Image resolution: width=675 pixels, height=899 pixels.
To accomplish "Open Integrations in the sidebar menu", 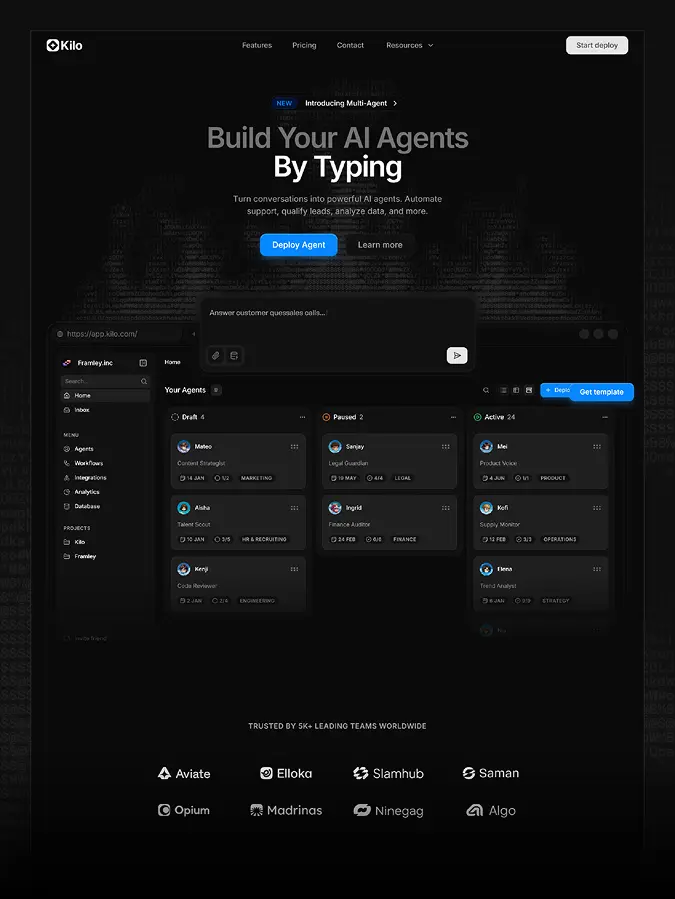I will (85, 478).
